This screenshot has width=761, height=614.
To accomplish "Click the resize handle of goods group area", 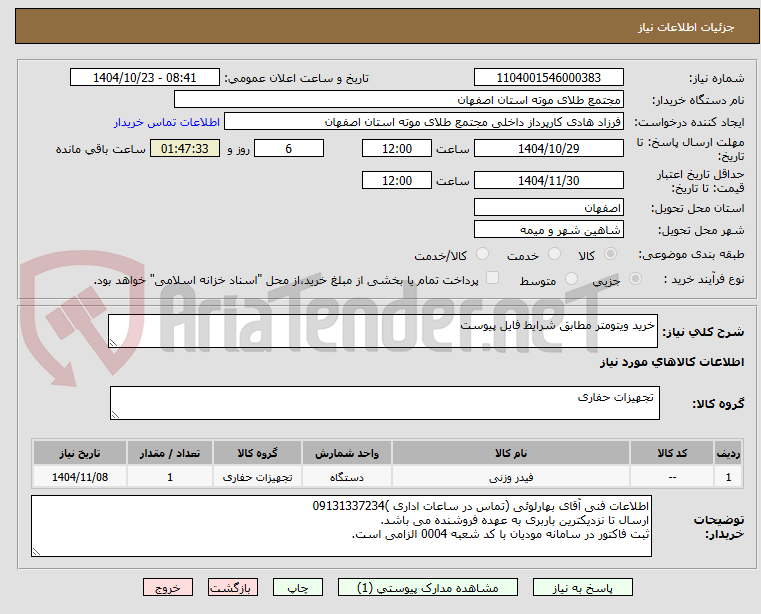I will [x=115, y=415].
